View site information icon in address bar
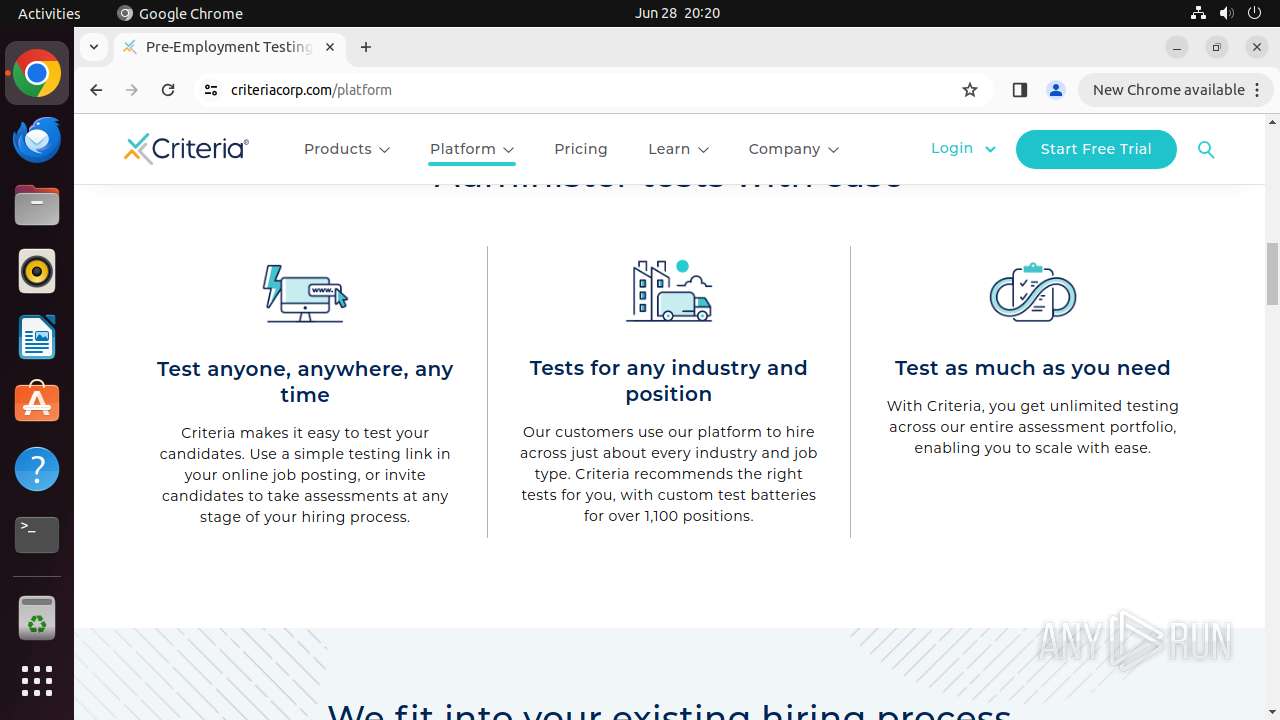 click(210, 90)
